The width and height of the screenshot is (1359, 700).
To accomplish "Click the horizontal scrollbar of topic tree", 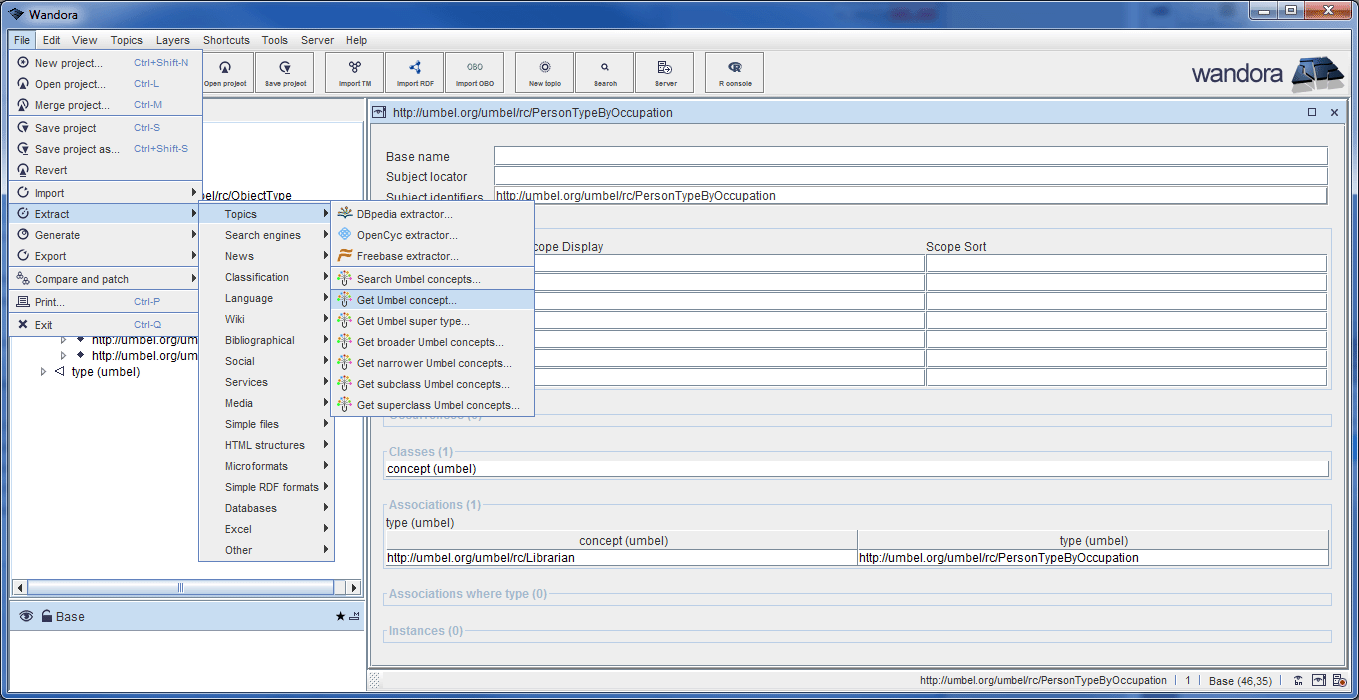I will 180,588.
